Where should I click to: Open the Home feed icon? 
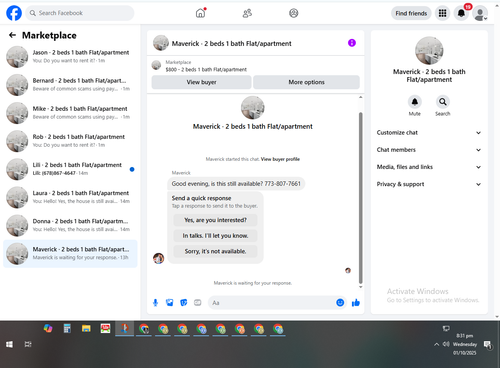click(200, 13)
